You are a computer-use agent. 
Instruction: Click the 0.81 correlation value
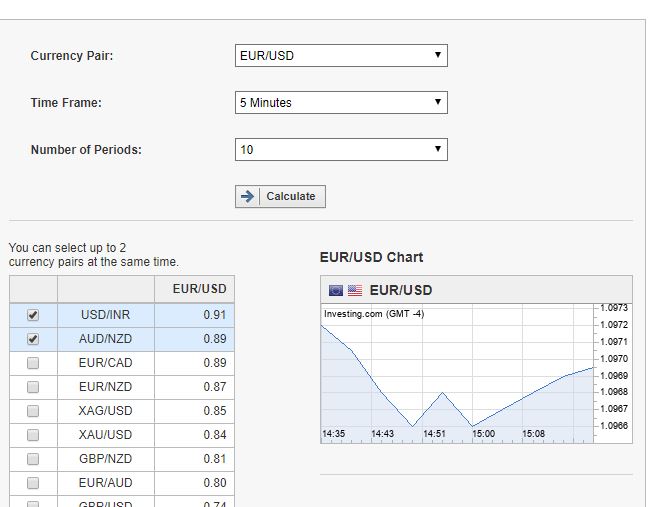point(215,459)
